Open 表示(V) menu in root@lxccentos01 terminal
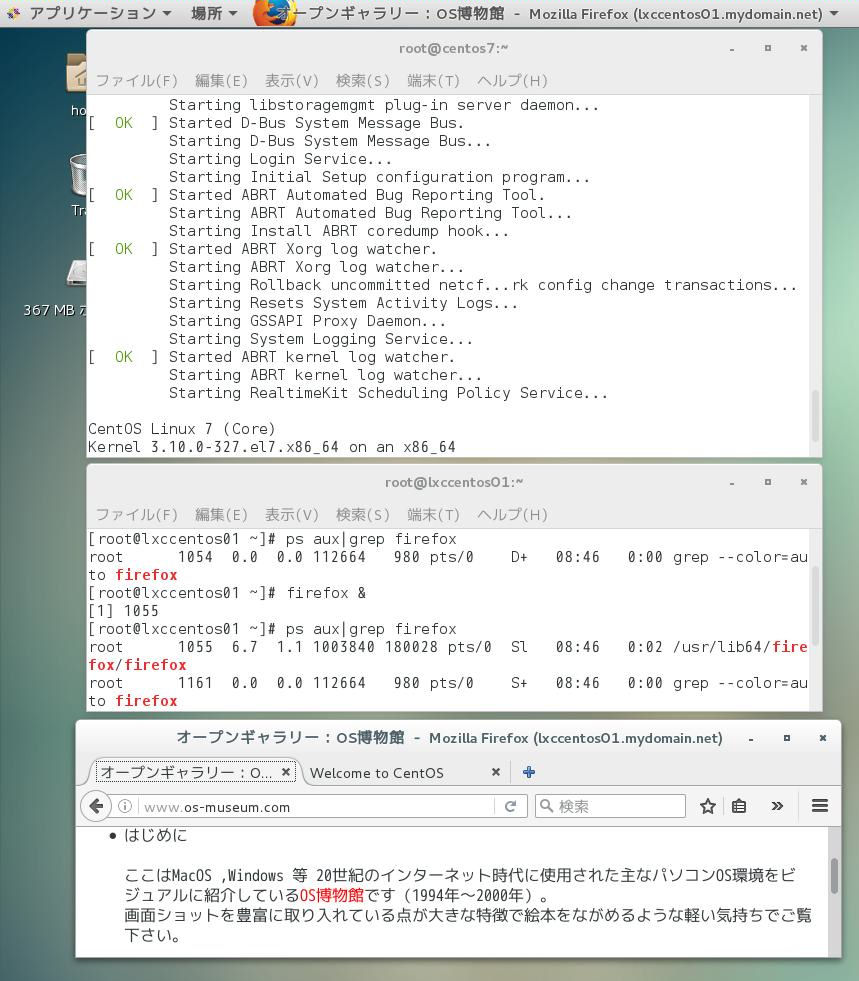Screen dimensions: 859x981 [x=292, y=515]
